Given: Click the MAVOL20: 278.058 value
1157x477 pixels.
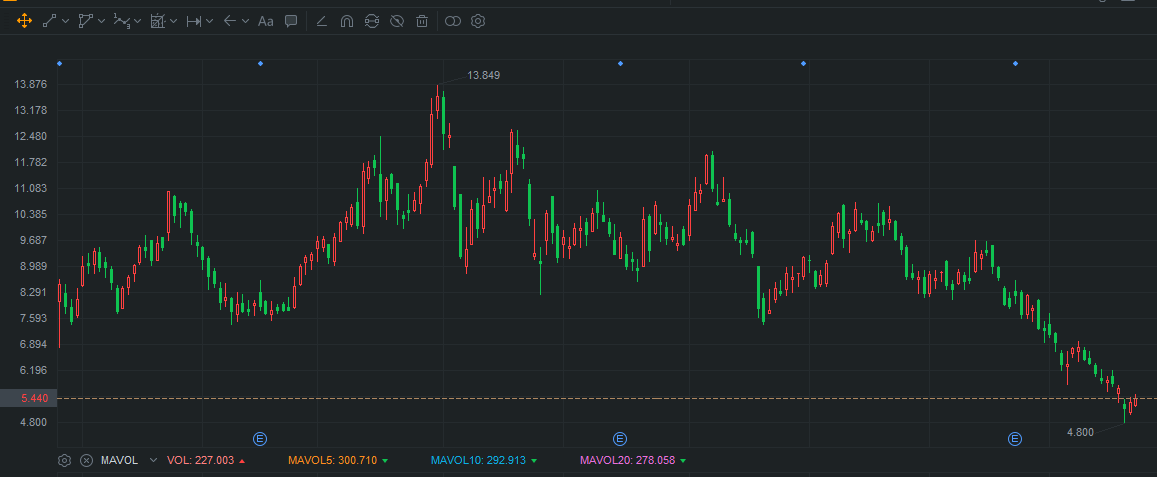Looking at the screenshot, I should pyautogui.click(x=627, y=461).
